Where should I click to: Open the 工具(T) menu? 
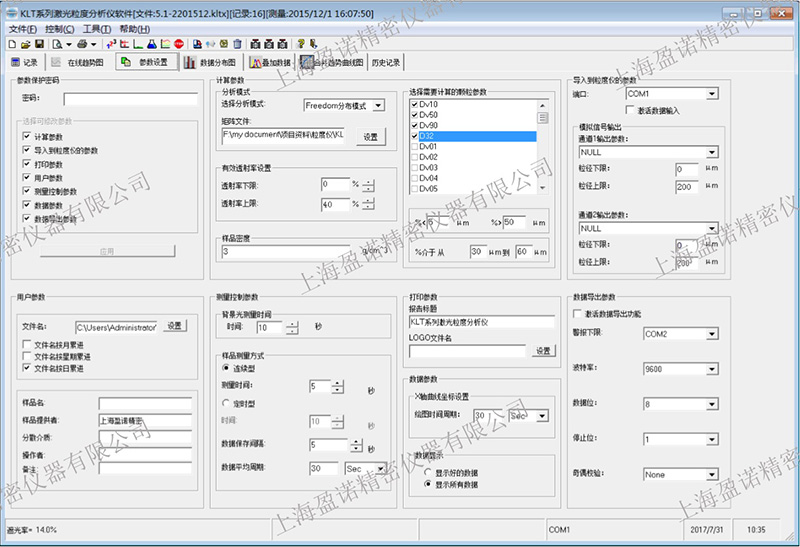[x=97, y=29]
